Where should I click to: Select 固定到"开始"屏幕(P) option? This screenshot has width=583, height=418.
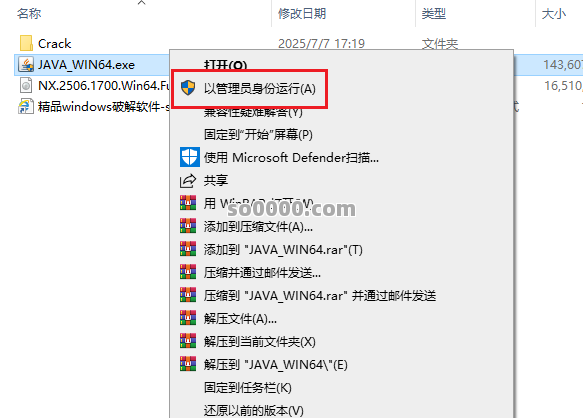(x=258, y=135)
